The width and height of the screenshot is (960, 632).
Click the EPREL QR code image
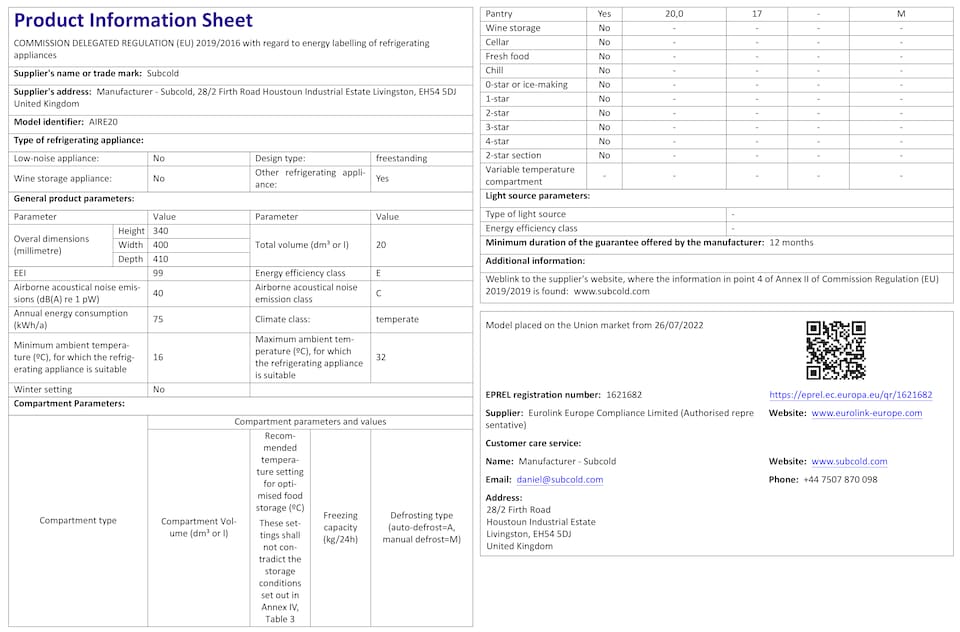click(x=836, y=350)
